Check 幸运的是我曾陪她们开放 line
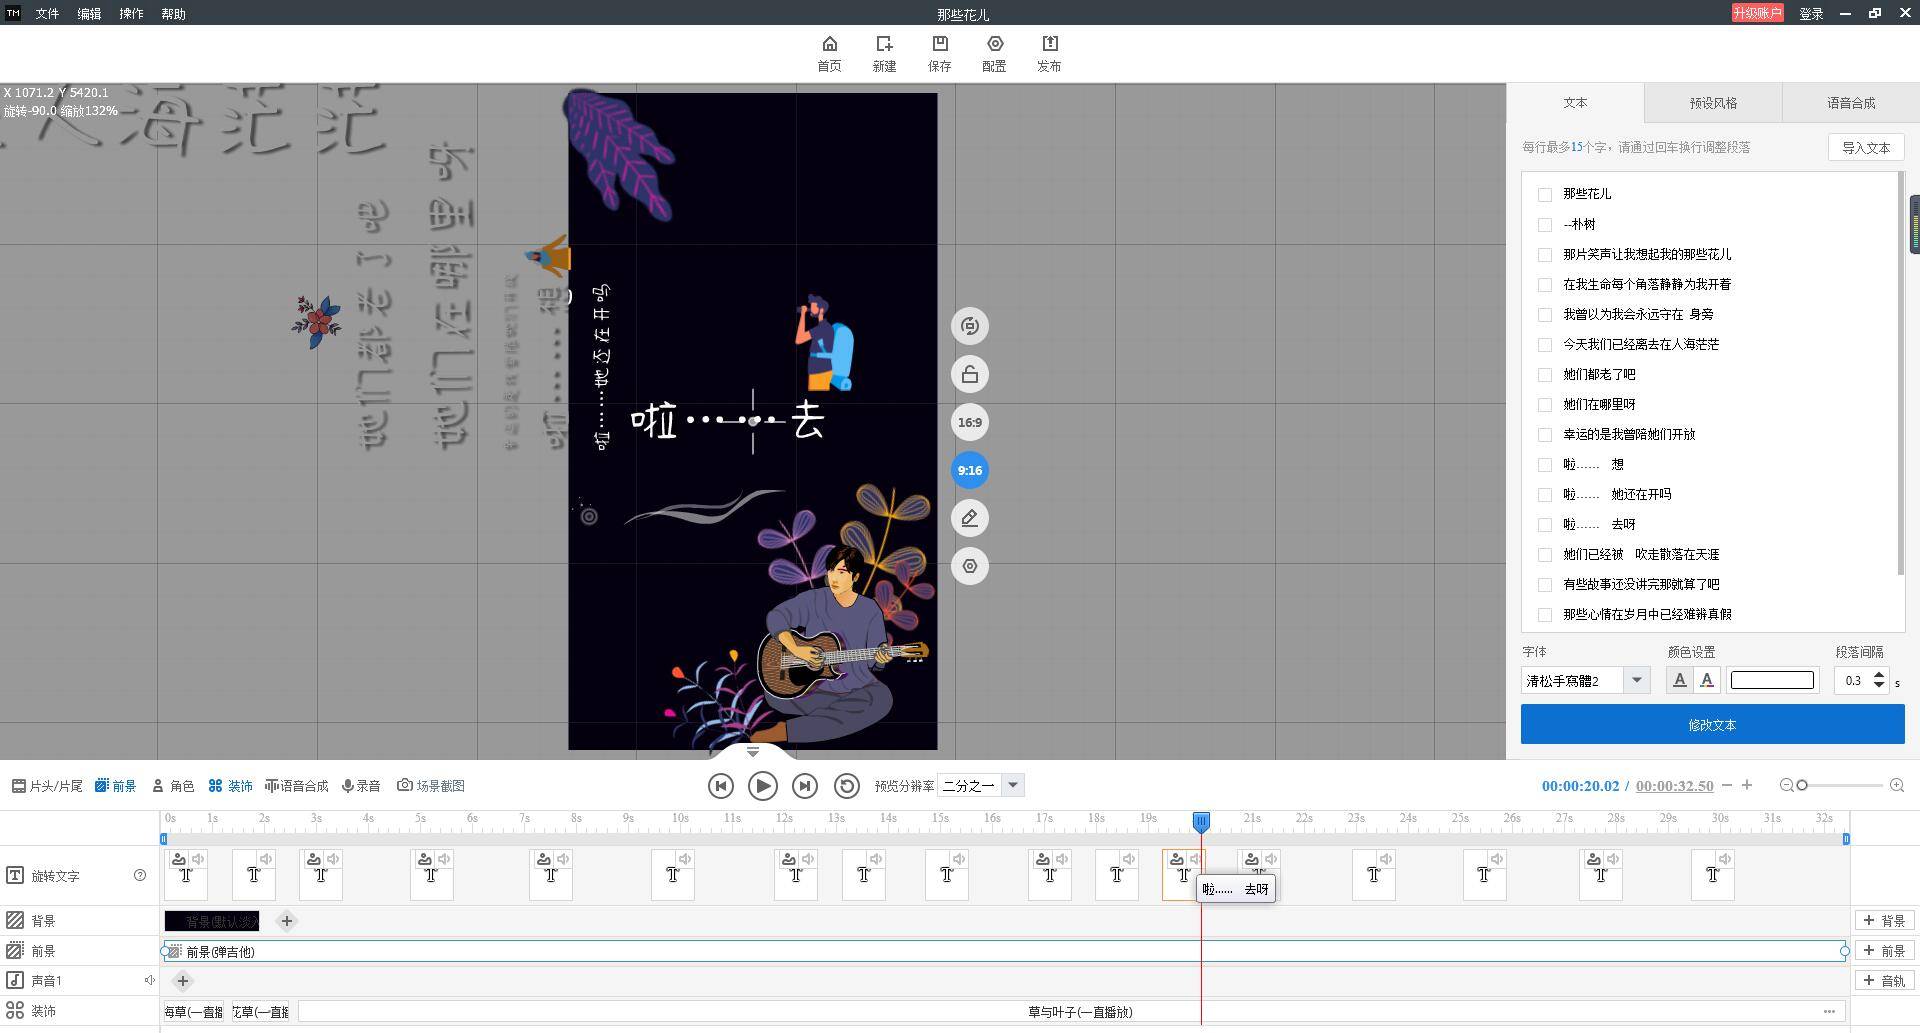This screenshot has width=1920, height=1033. (1545, 434)
